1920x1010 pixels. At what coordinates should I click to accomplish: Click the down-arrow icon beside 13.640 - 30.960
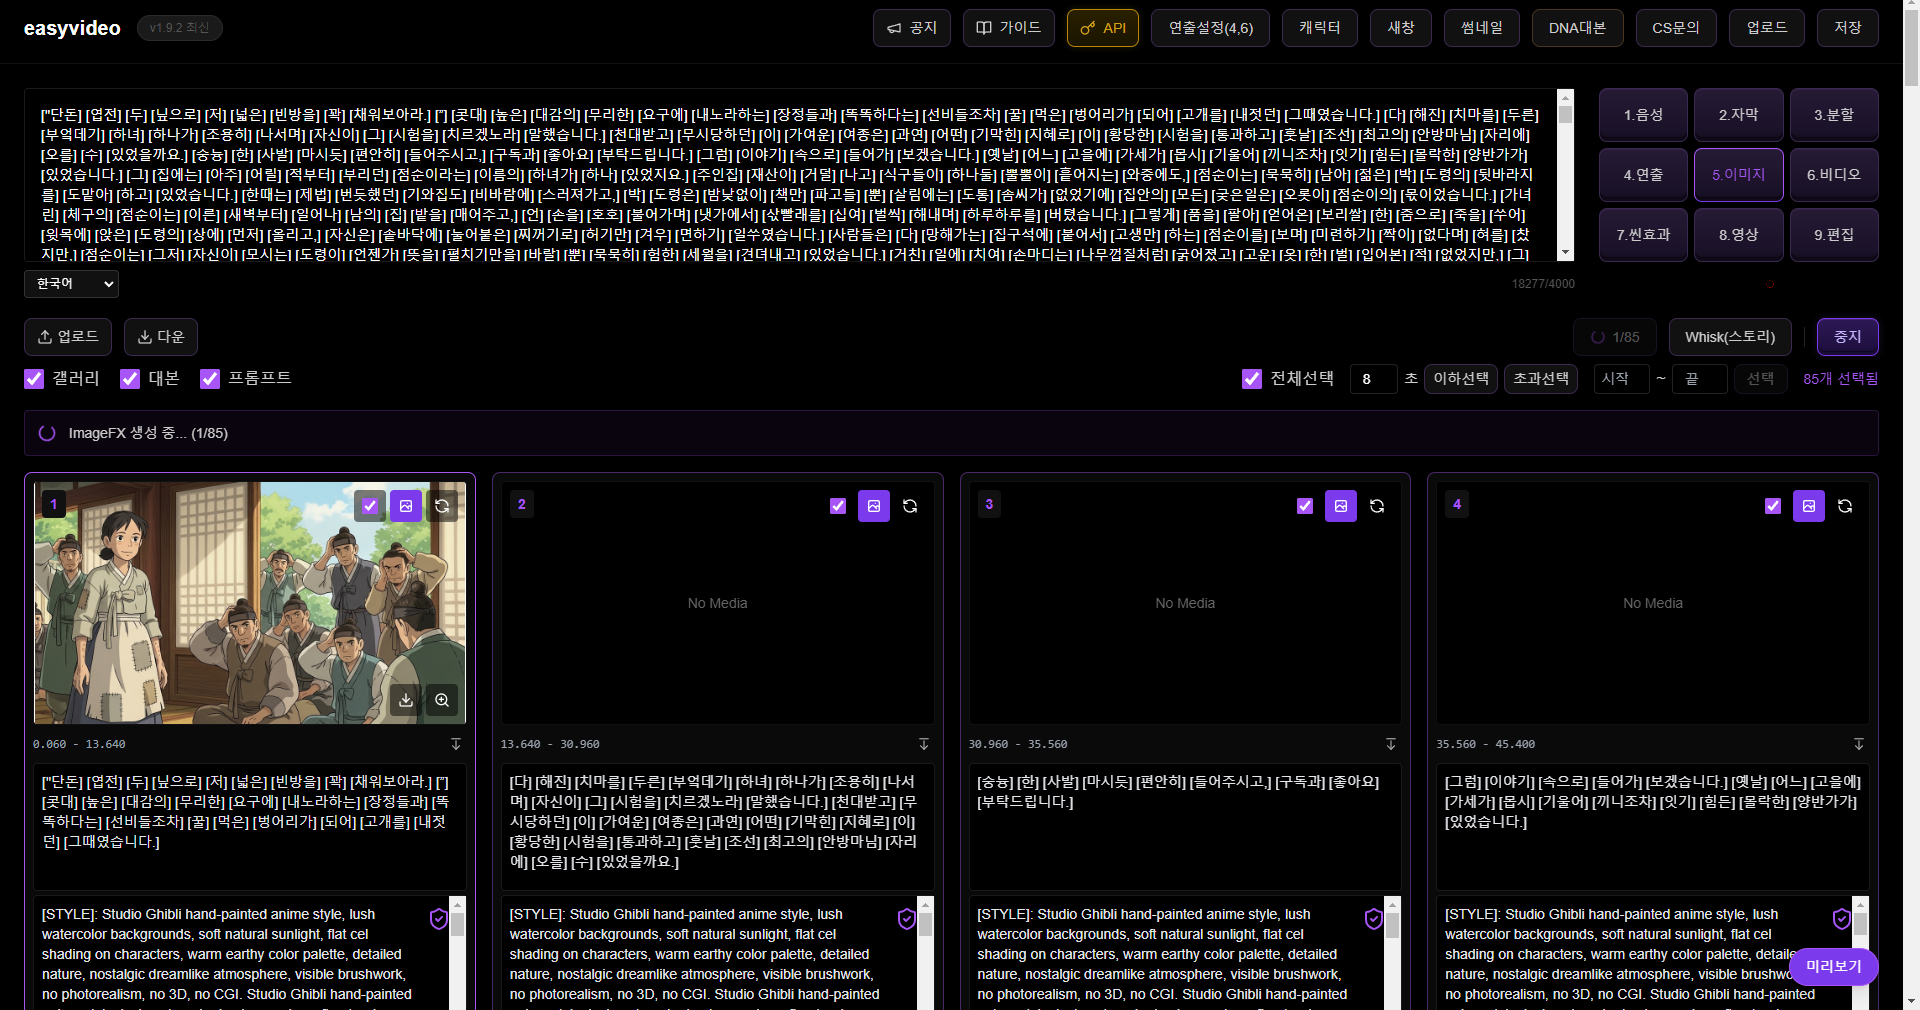point(923,744)
